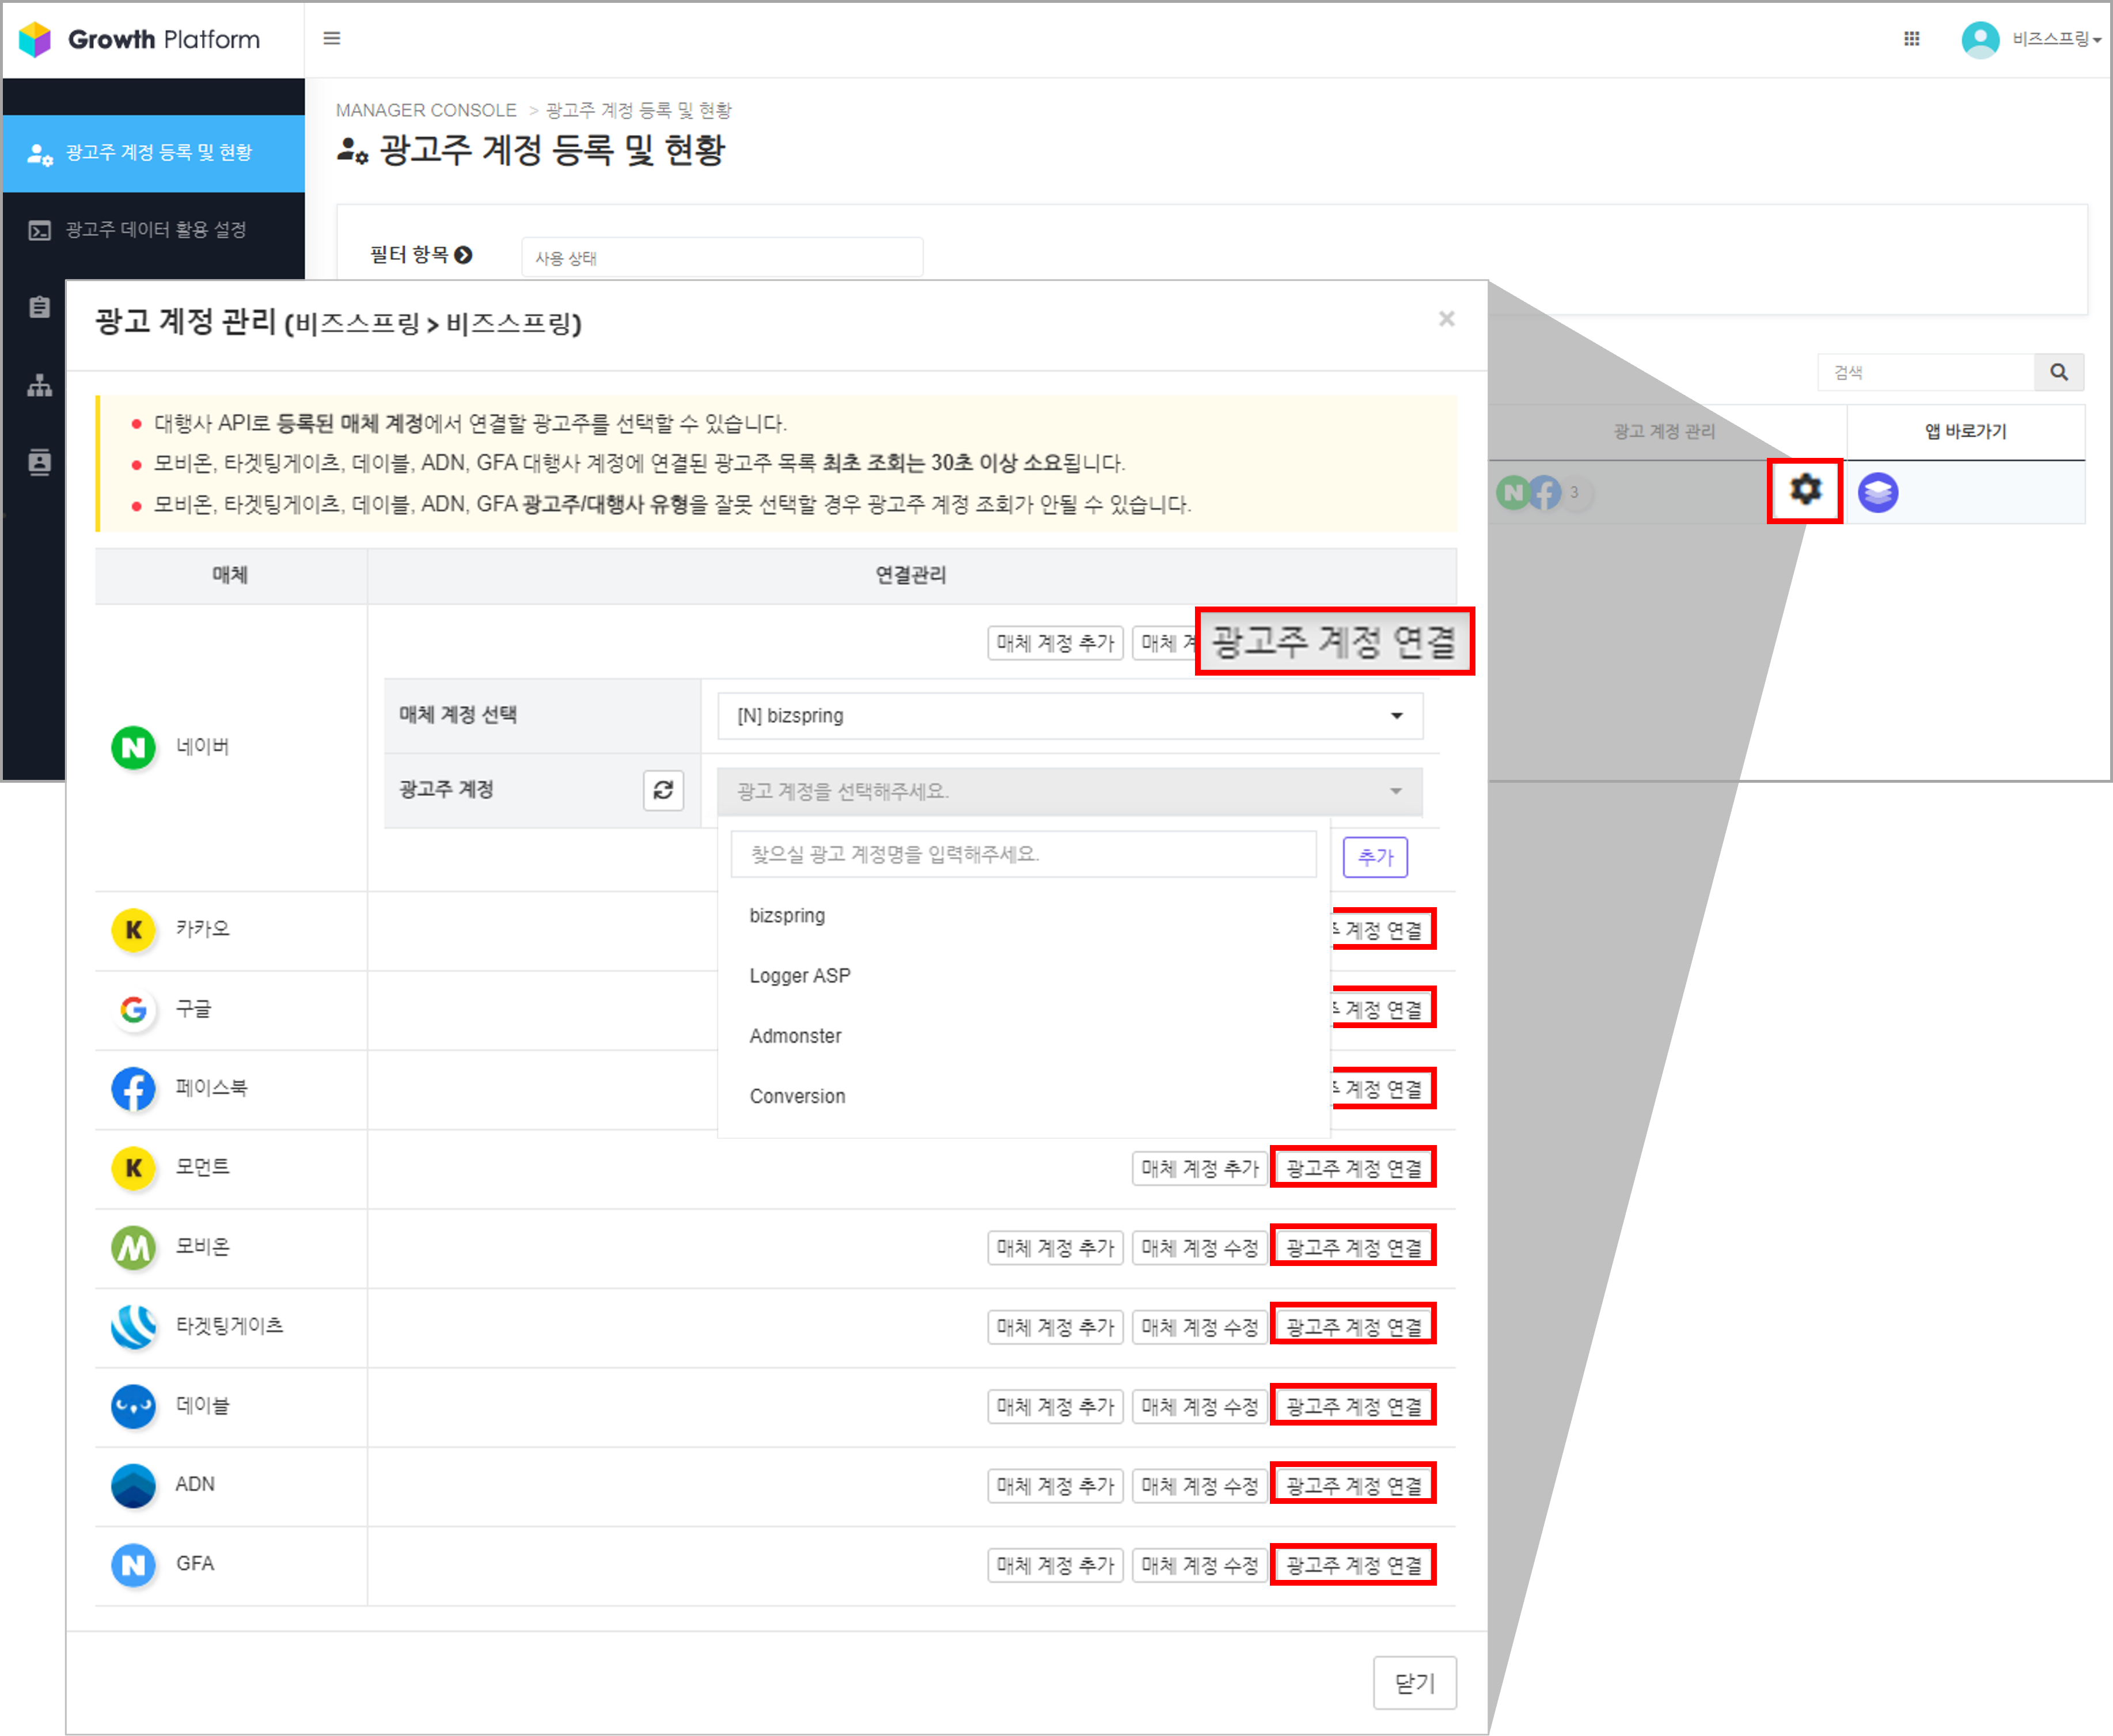Screen dimensions: 2113x1736
Task: Open the apps grid icon in header
Action: coord(1911,39)
